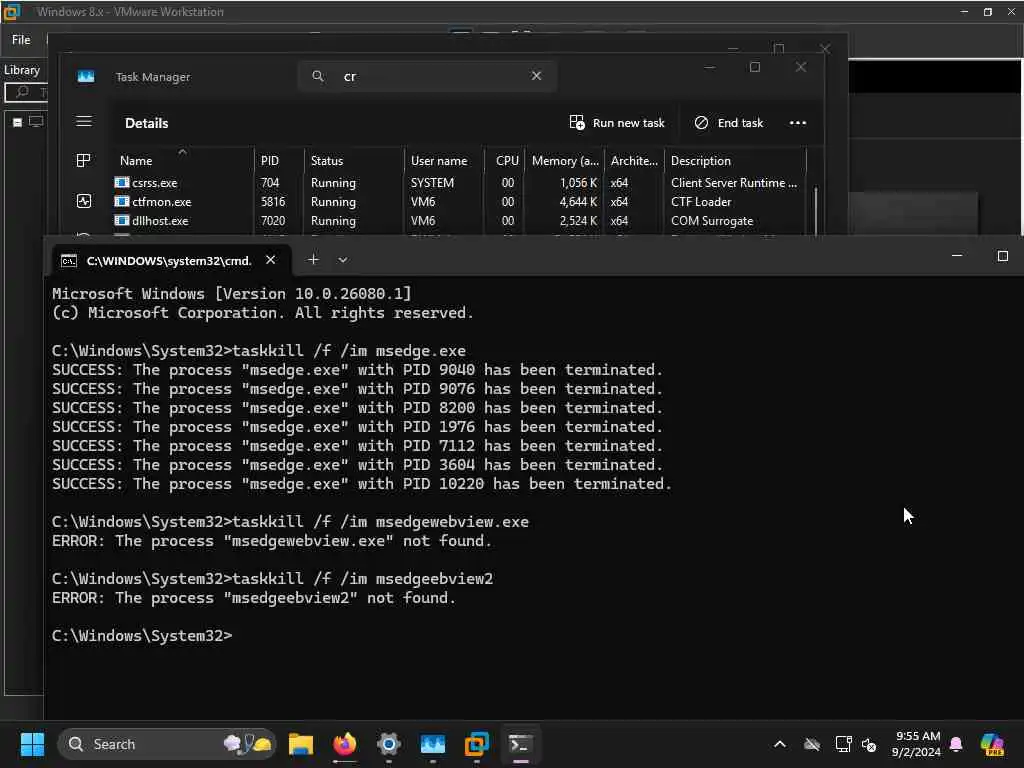The height and width of the screenshot is (768, 1024).
Task: Open the Copilot preview icon in taskbar
Action: click(992, 744)
